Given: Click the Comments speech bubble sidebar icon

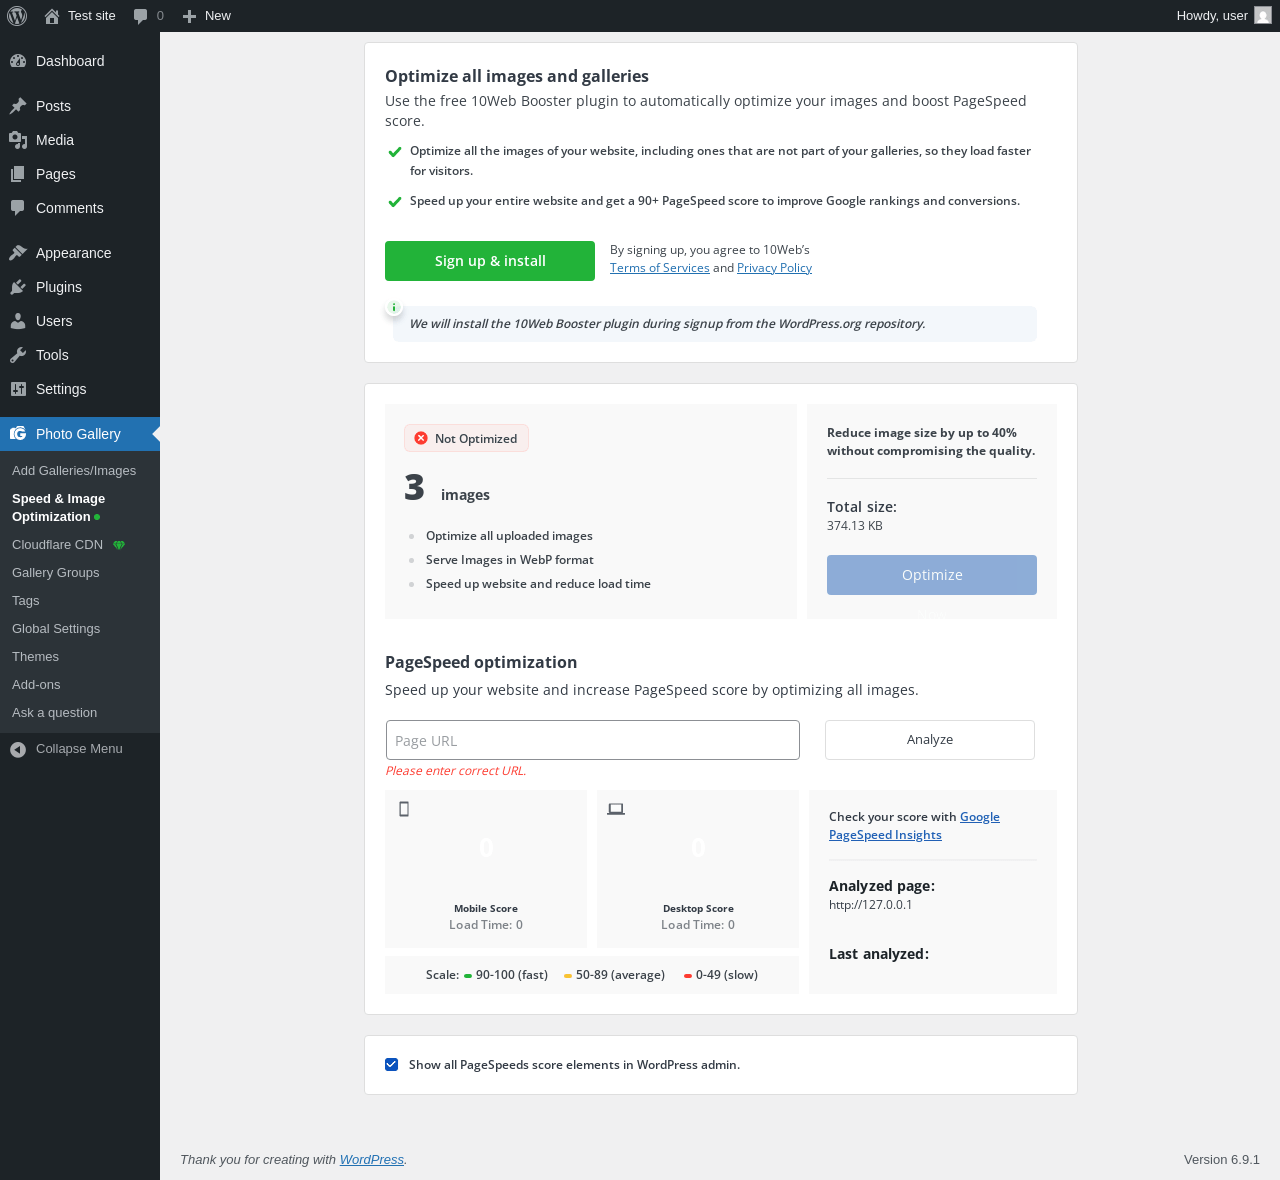Looking at the screenshot, I should click(18, 208).
